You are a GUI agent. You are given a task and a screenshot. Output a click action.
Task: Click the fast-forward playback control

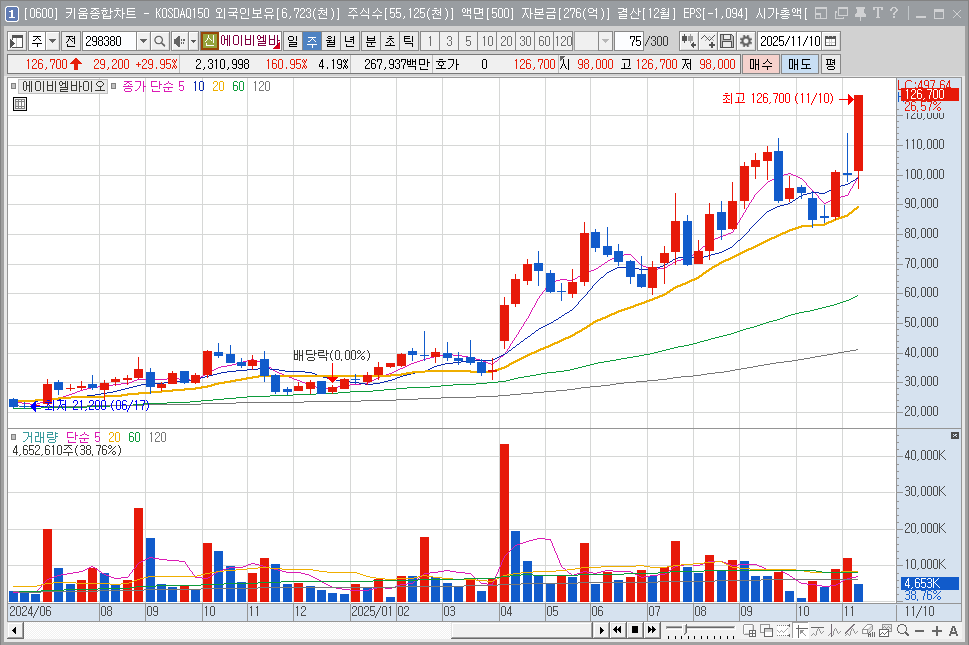click(651, 630)
